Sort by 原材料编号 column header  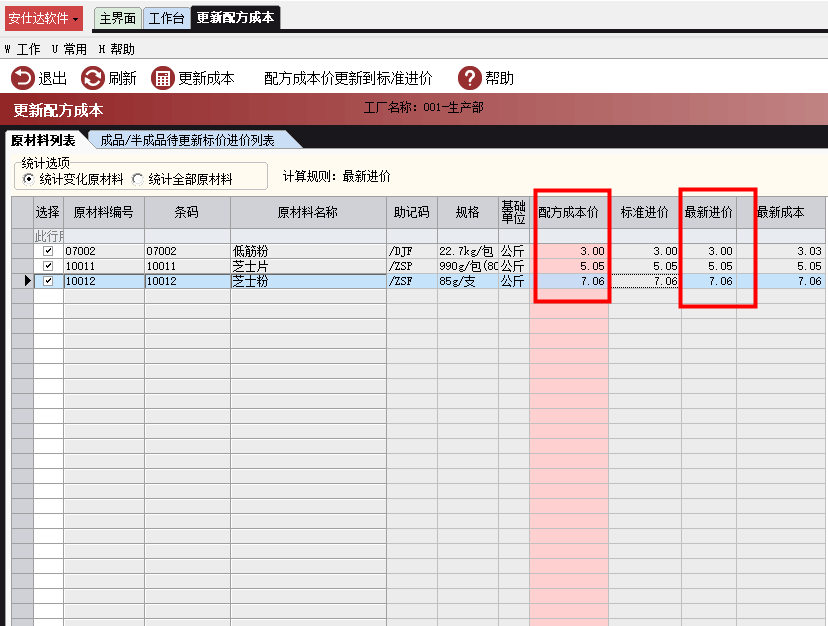[104, 212]
